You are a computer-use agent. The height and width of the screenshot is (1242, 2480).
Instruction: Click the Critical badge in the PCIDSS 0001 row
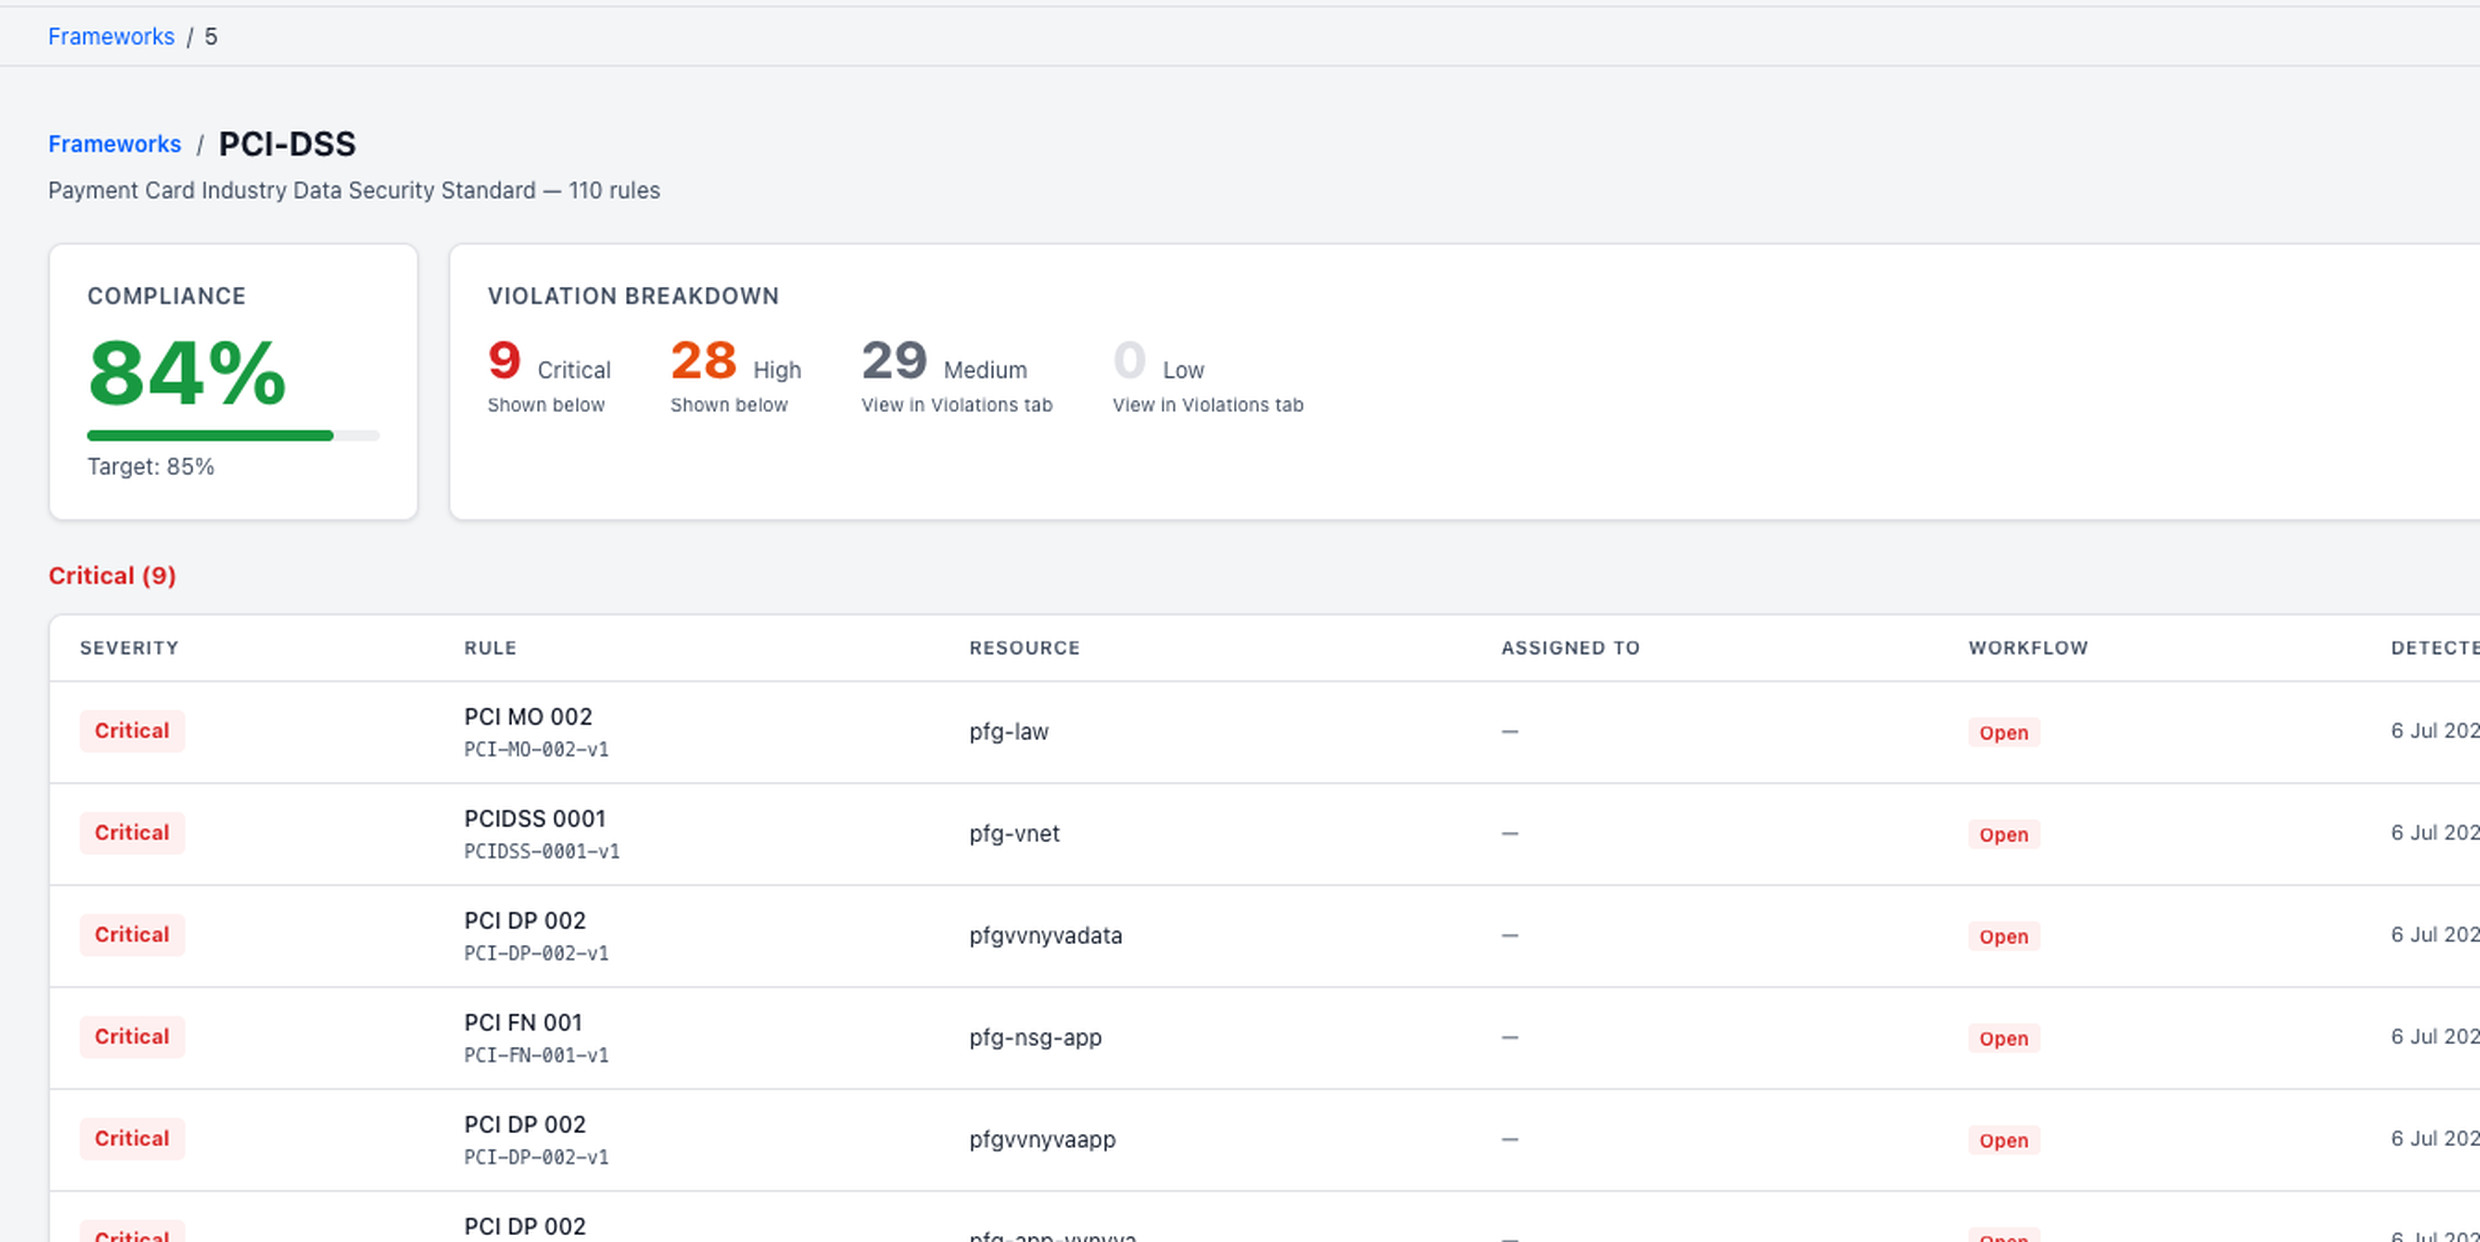tap(132, 833)
